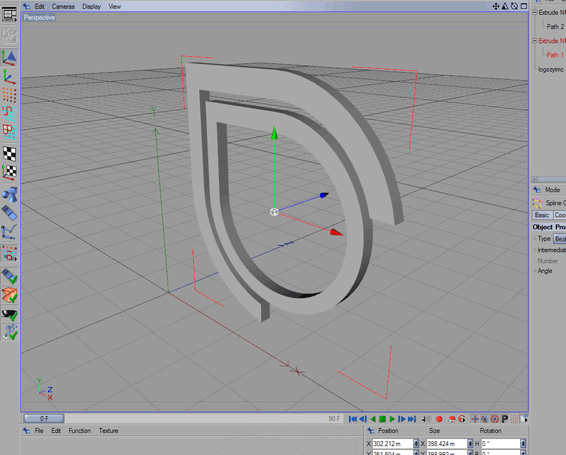Select the Points tool with orange dots
This screenshot has width=566, height=455.
coord(9,95)
